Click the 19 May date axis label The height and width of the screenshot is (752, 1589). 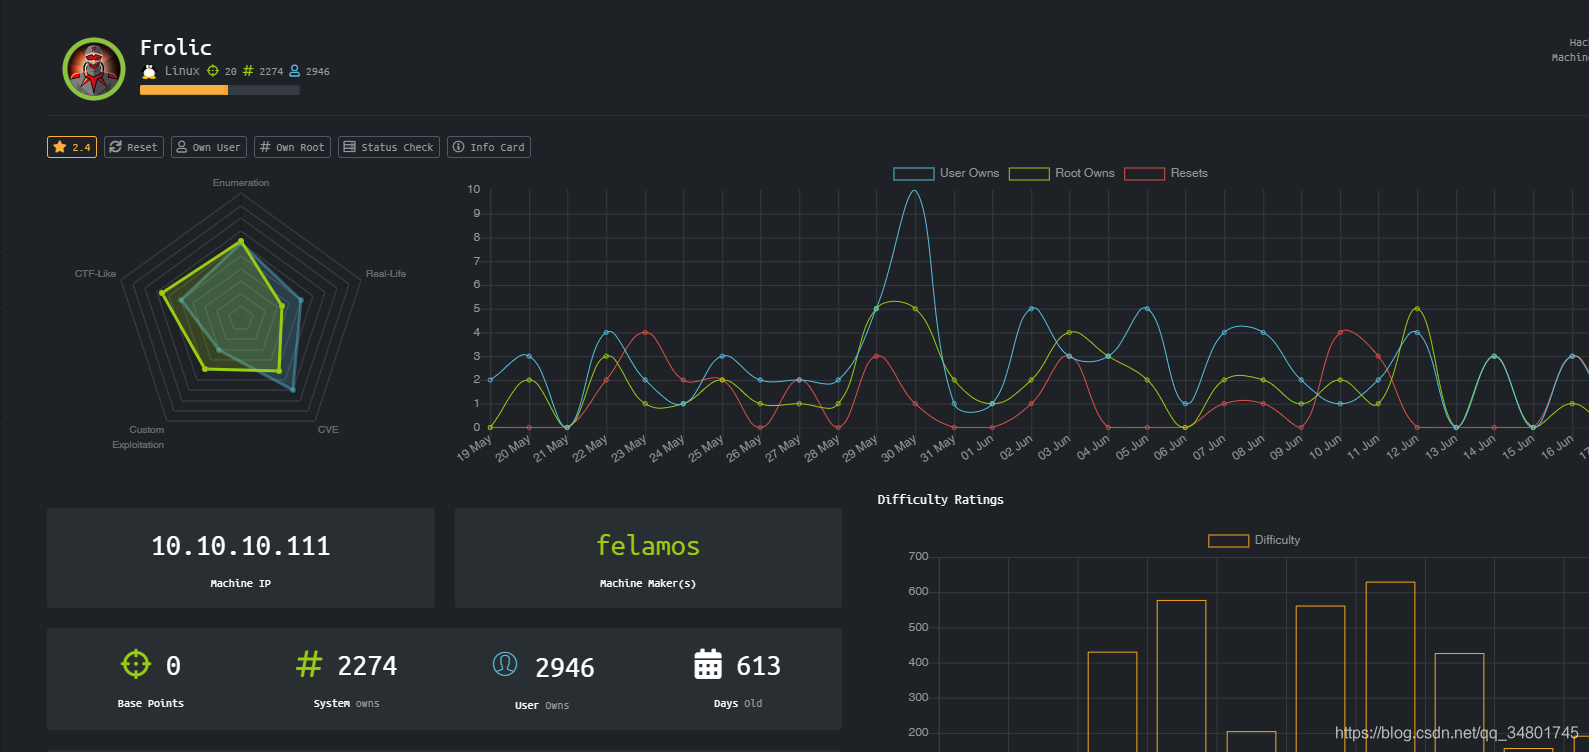(x=474, y=447)
